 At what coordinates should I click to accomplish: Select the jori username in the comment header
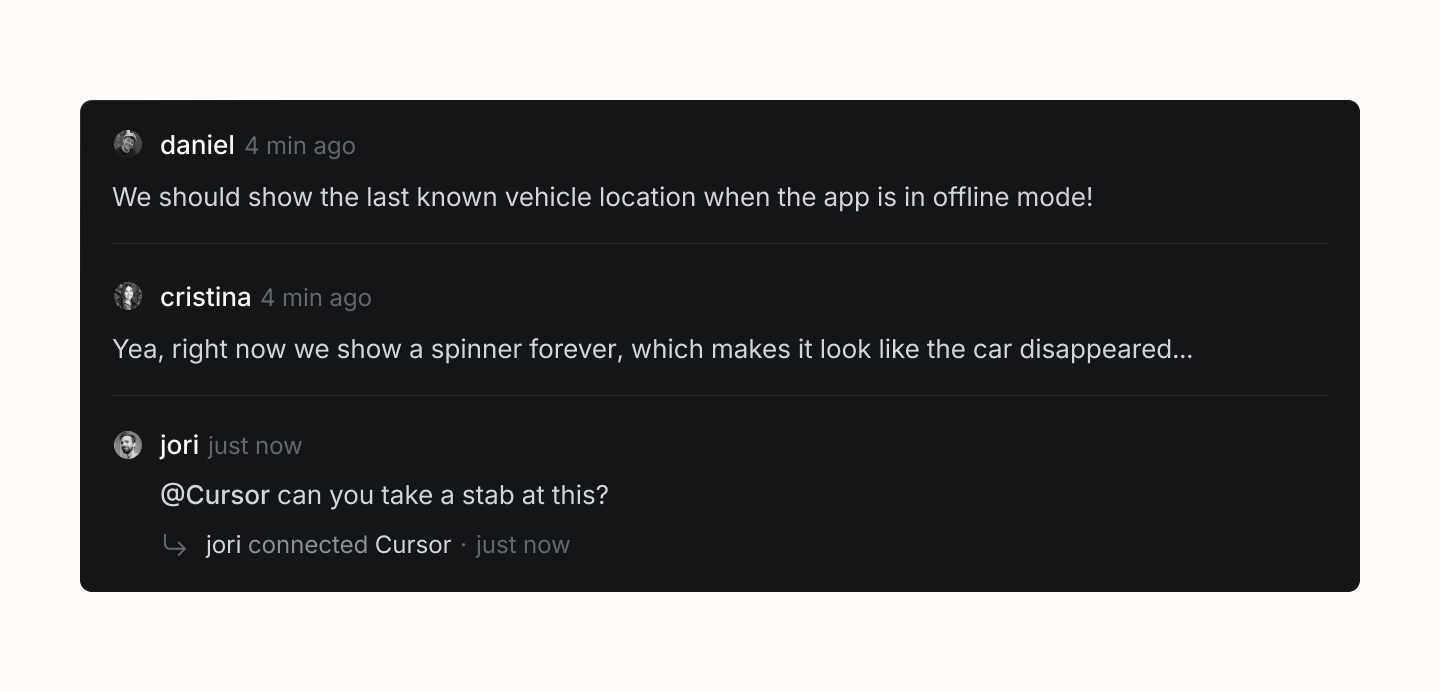click(179, 445)
